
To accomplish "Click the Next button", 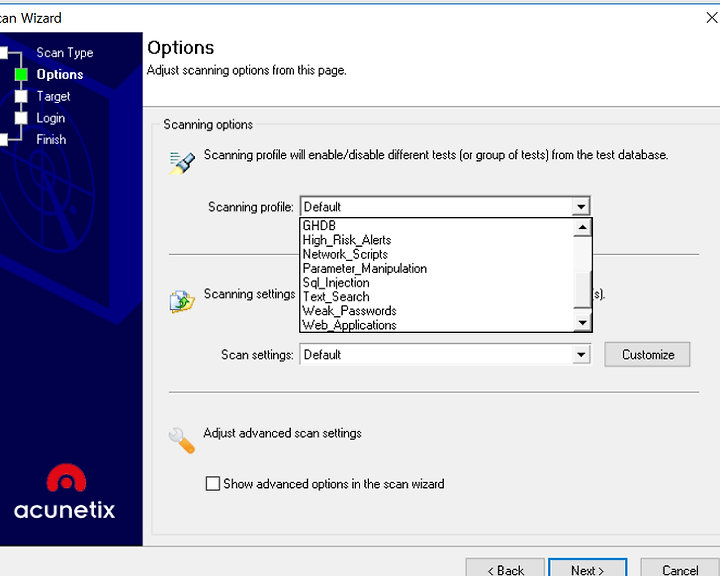I will click(588, 569).
